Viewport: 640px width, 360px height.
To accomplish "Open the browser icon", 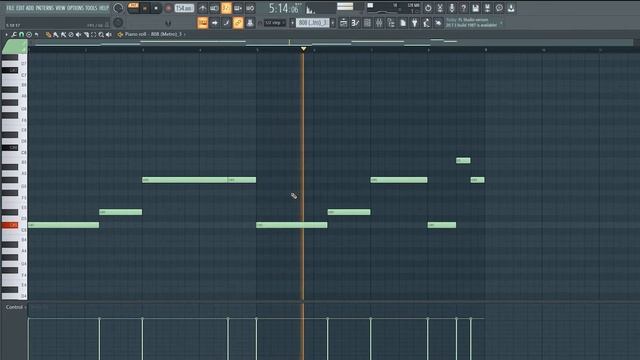I will (391, 23).
